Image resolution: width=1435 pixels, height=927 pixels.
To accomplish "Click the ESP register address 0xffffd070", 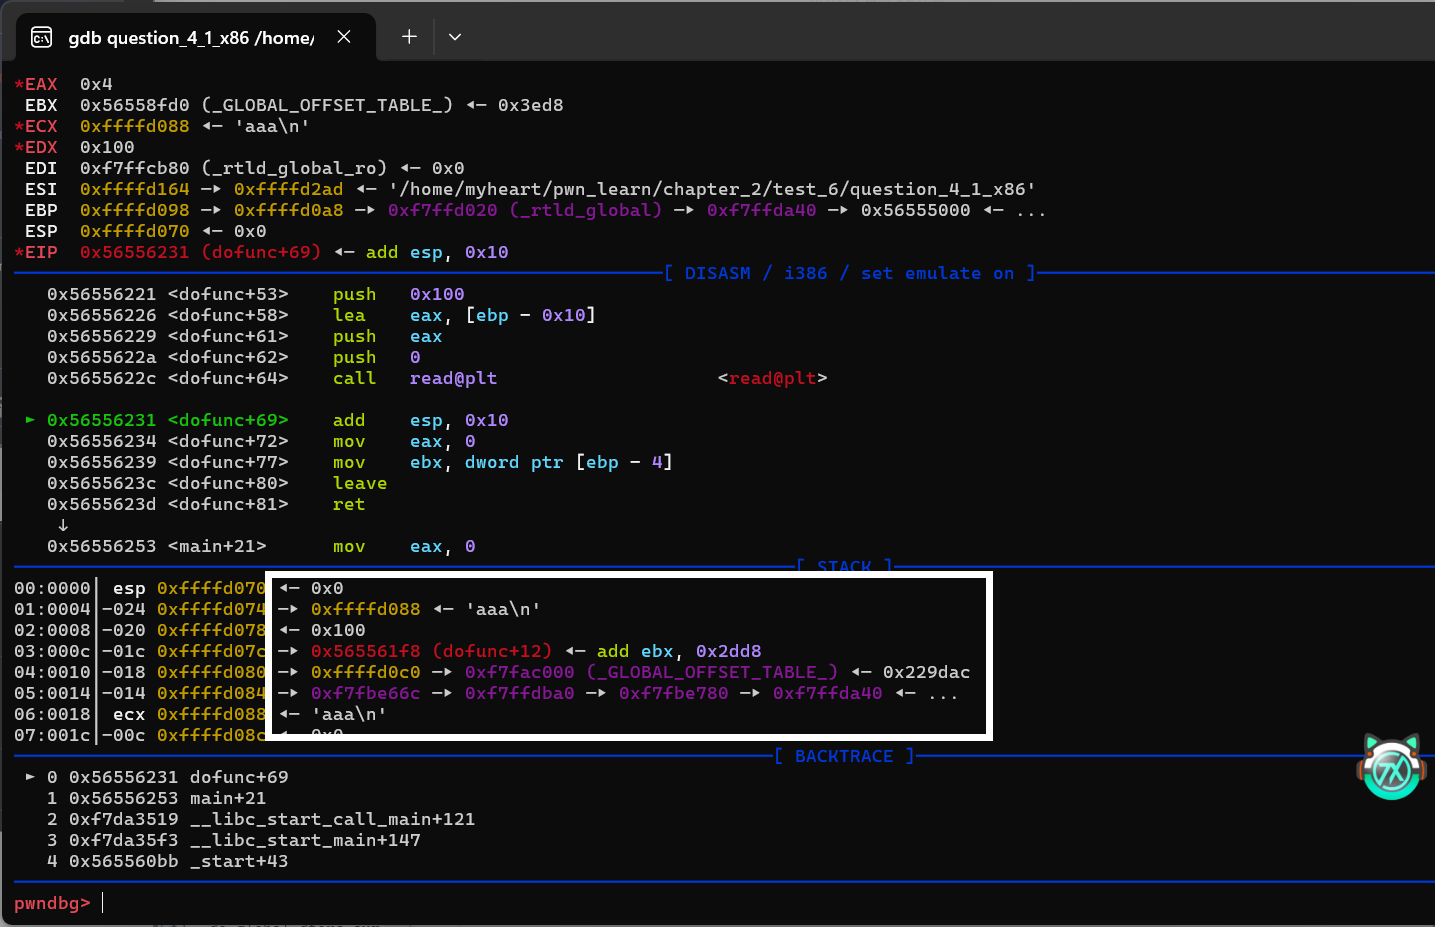I will [x=134, y=231].
